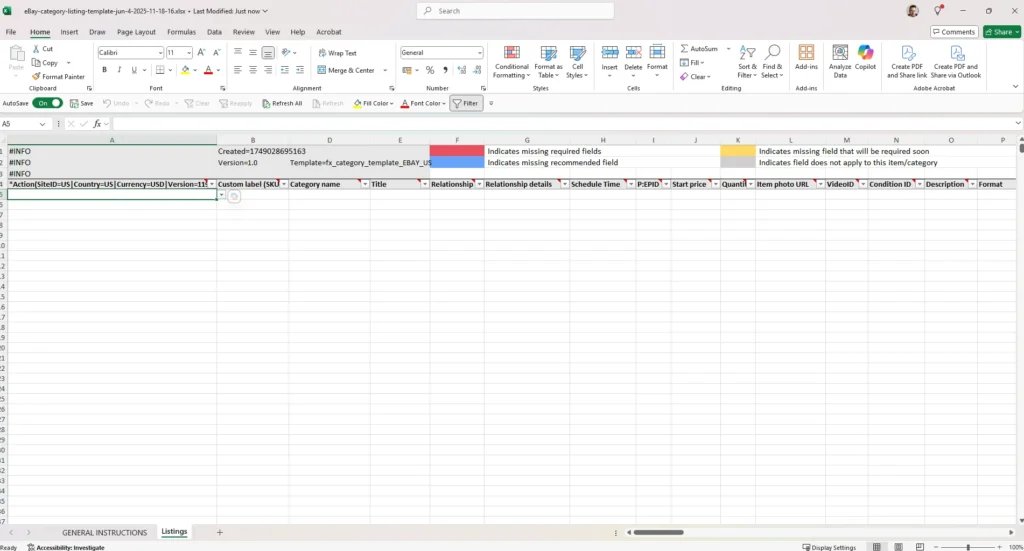Click the Copy button
This screenshot has width=1024, height=551.
(45, 63)
